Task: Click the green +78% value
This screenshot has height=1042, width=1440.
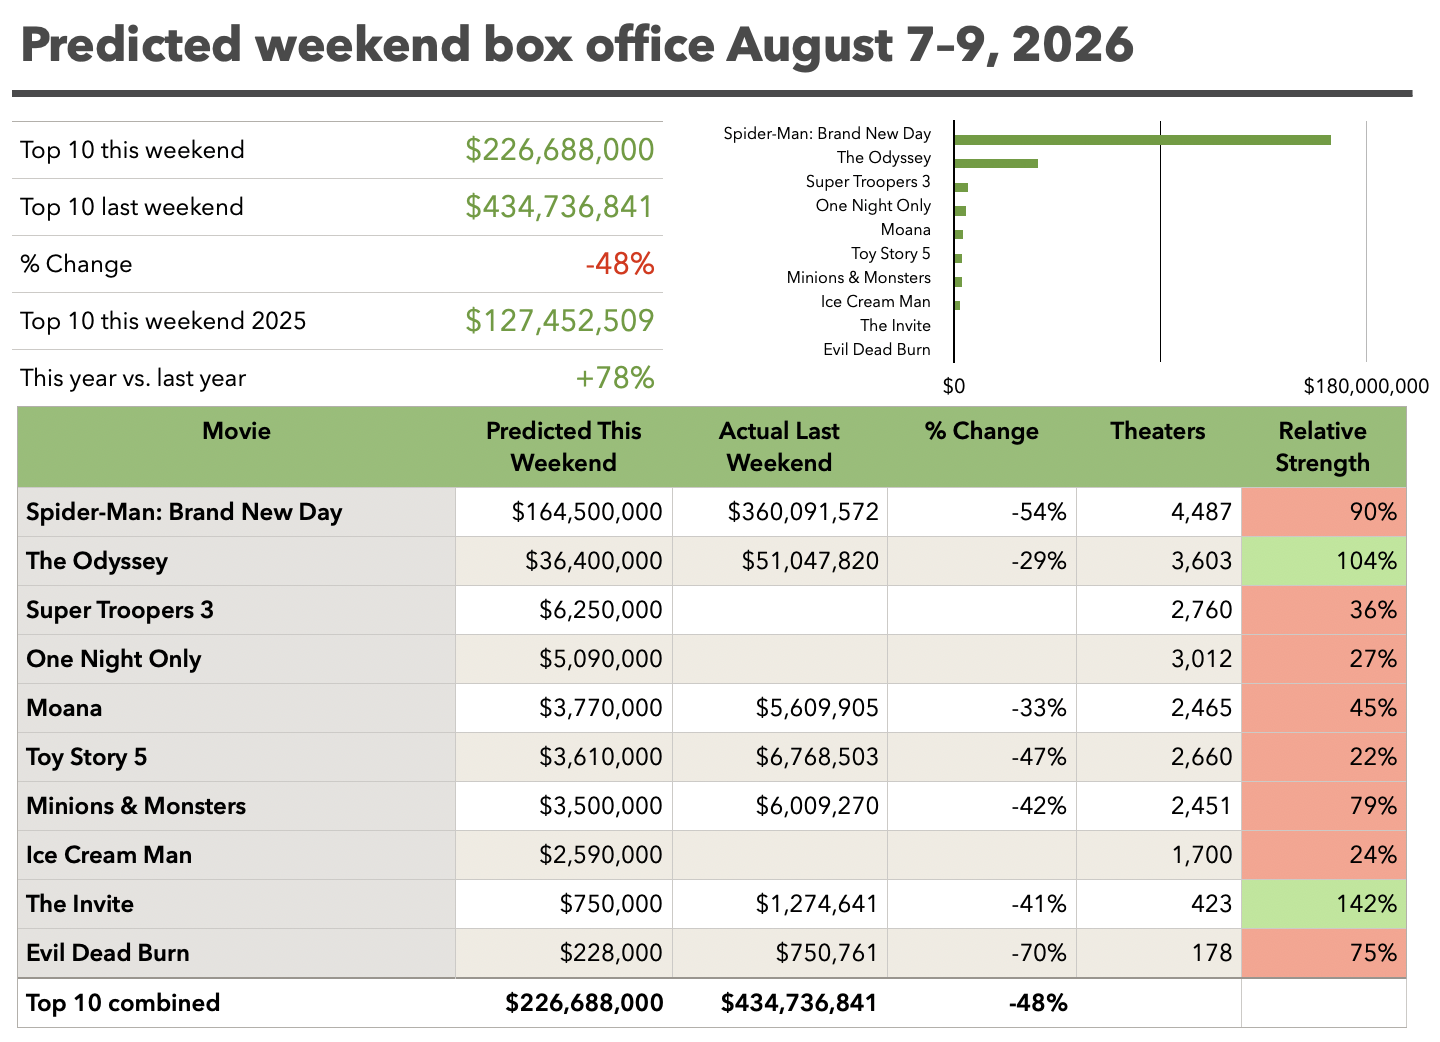Action: tap(615, 378)
